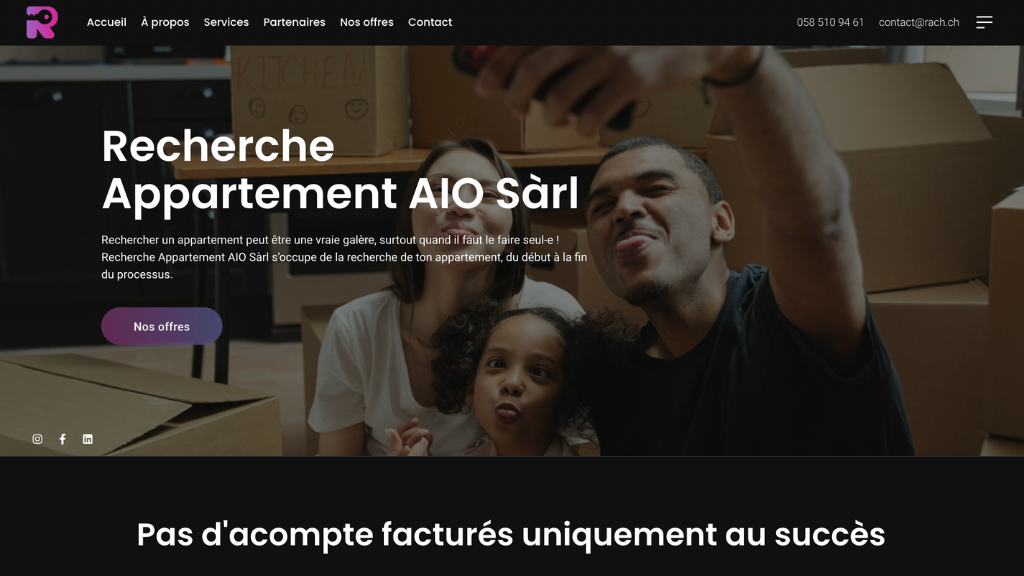Click the Recherche Appartement AIO Sàrl heading

(340, 170)
